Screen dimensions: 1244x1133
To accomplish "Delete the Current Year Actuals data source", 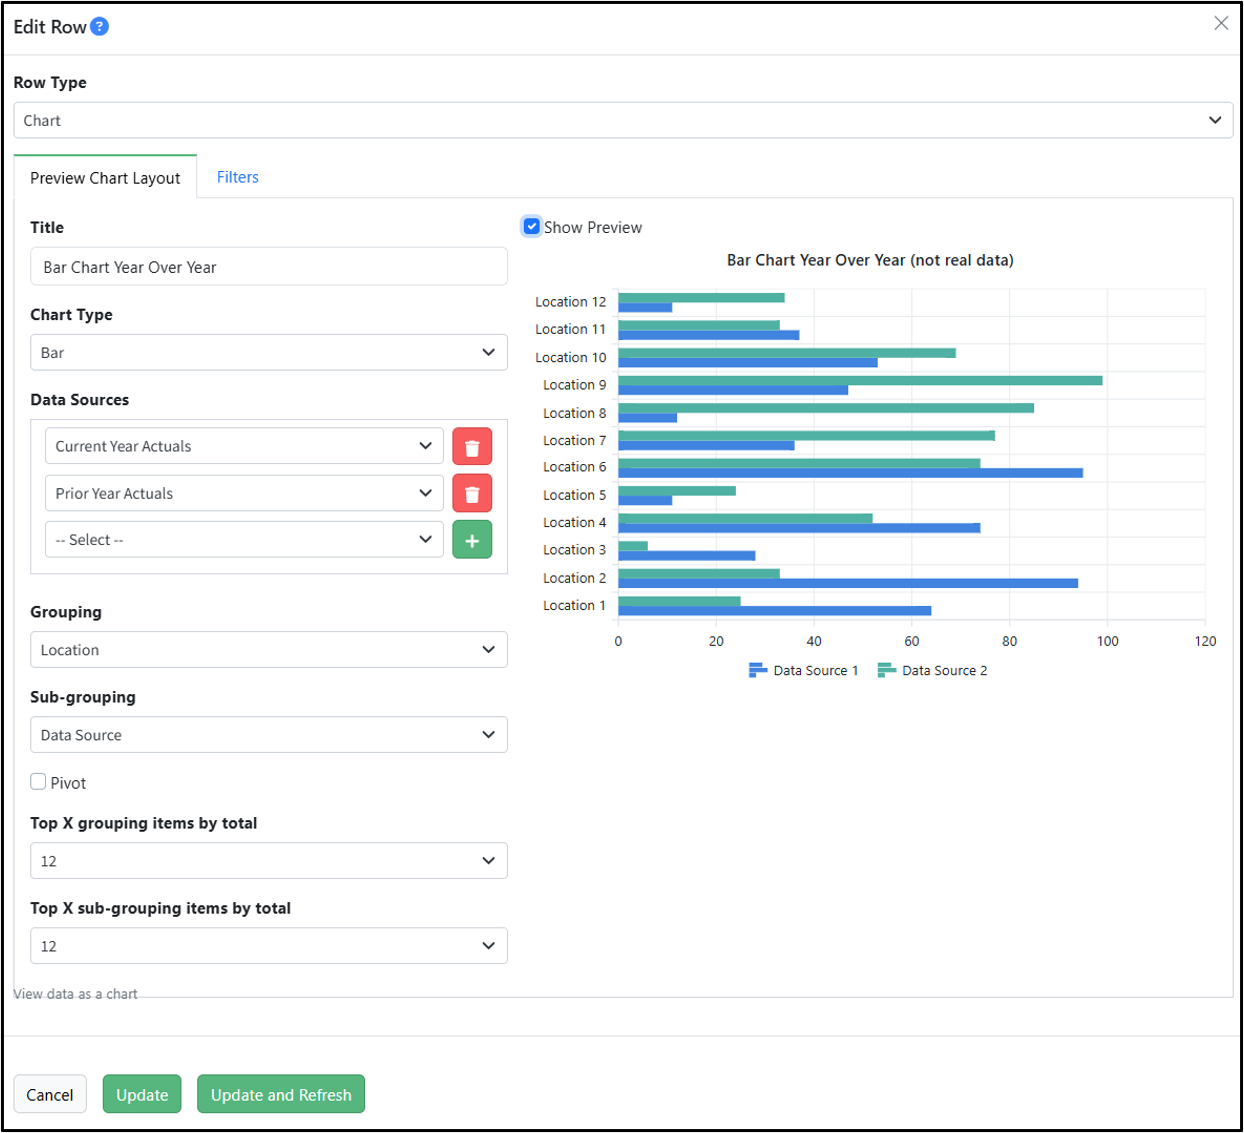I will 472,446.
